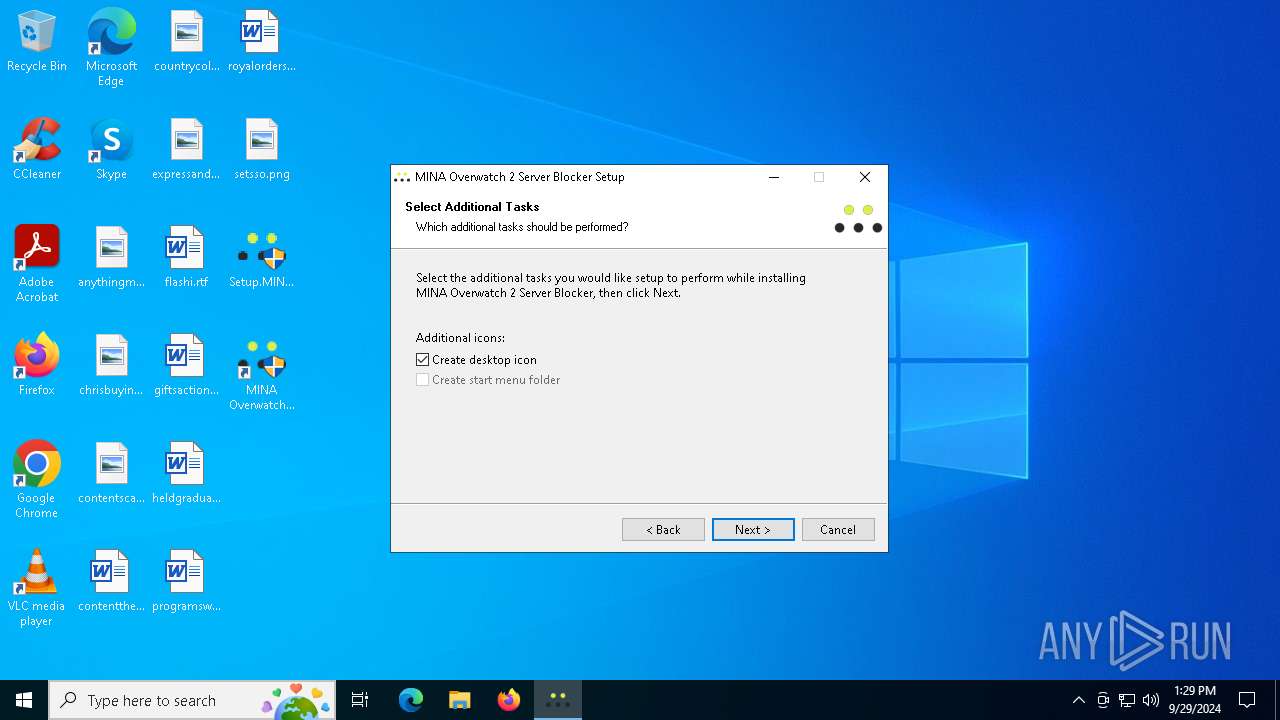The width and height of the screenshot is (1280, 720).
Task: Uncheck Create desktop icon
Action: (x=422, y=360)
